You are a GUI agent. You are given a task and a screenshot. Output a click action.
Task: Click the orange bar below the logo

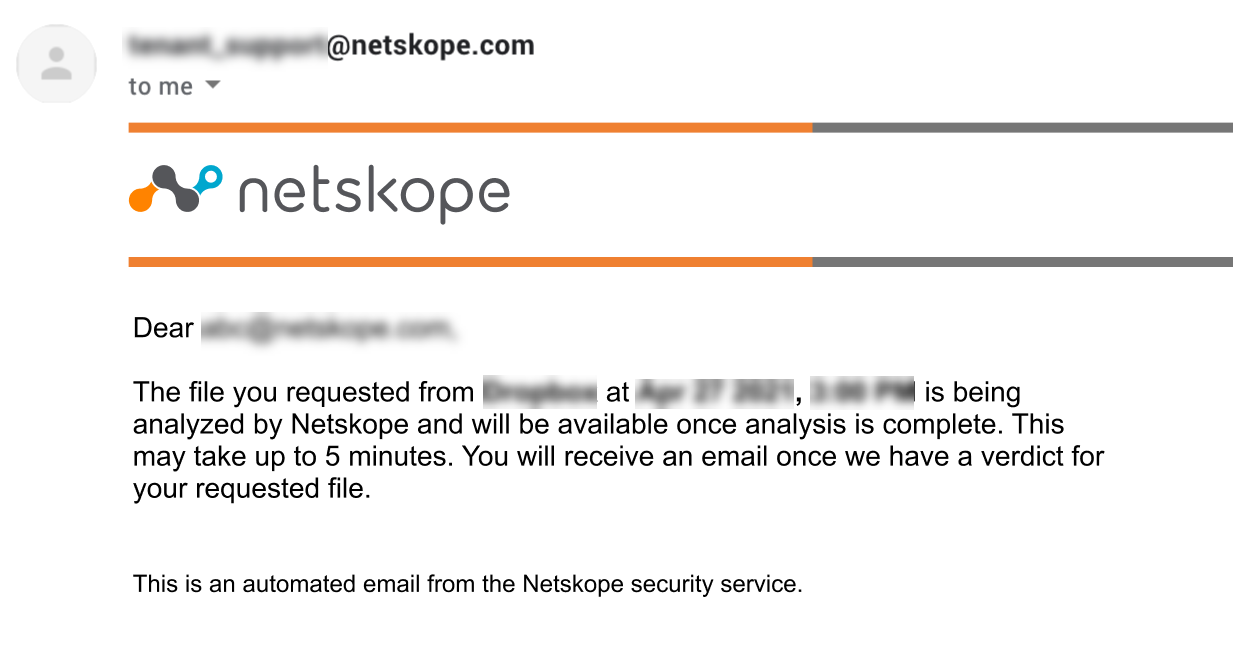pos(470,262)
